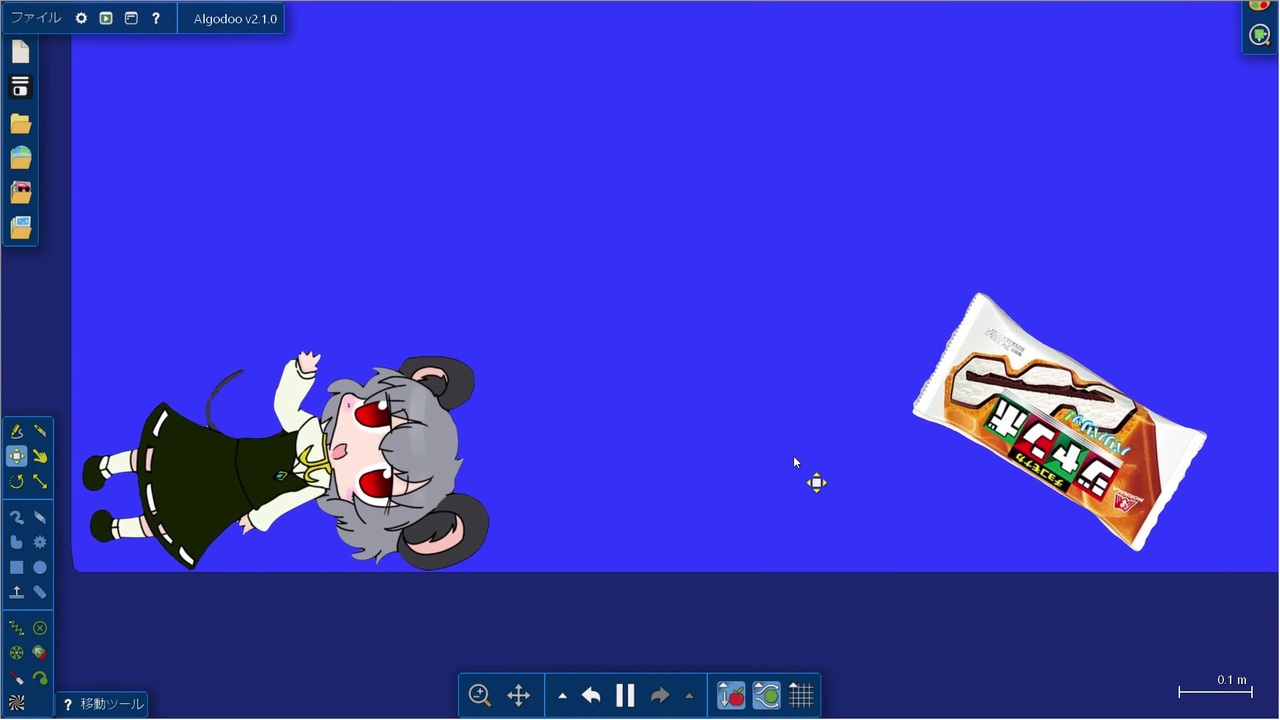Select the Laser pen tool
The height and width of the screenshot is (720, 1280).
click(x=17, y=678)
